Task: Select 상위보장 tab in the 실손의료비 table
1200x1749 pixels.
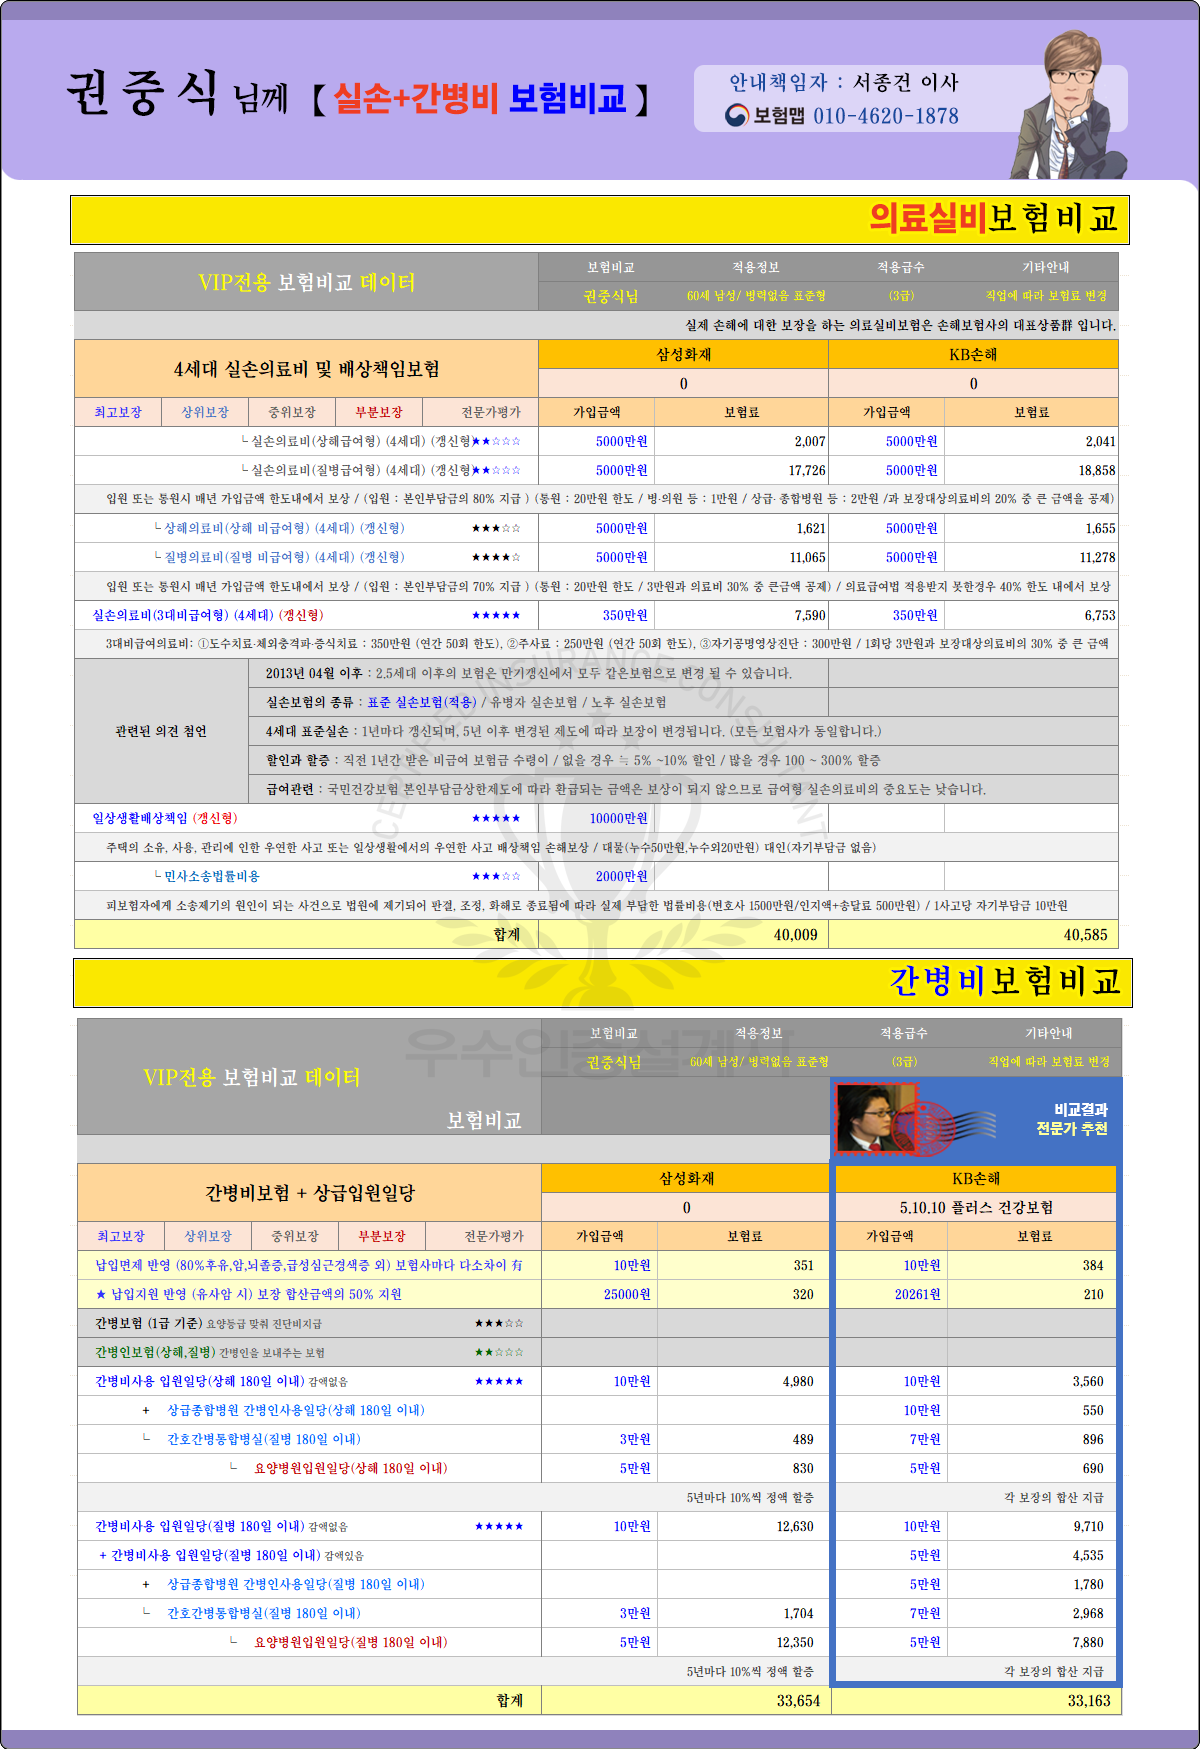Action: click(205, 412)
